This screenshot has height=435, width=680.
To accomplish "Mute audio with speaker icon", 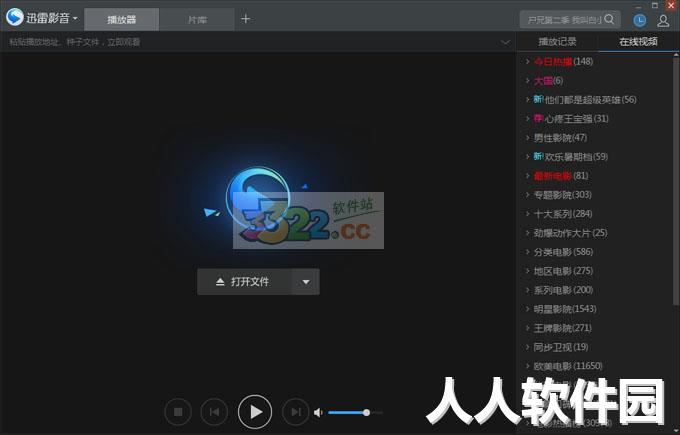I will pyautogui.click(x=318, y=412).
